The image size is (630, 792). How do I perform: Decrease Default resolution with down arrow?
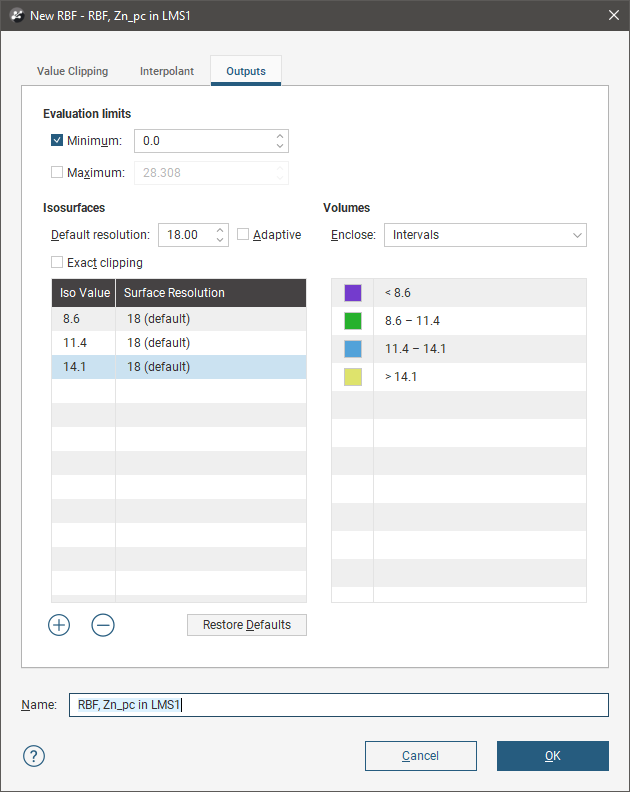click(220, 240)
